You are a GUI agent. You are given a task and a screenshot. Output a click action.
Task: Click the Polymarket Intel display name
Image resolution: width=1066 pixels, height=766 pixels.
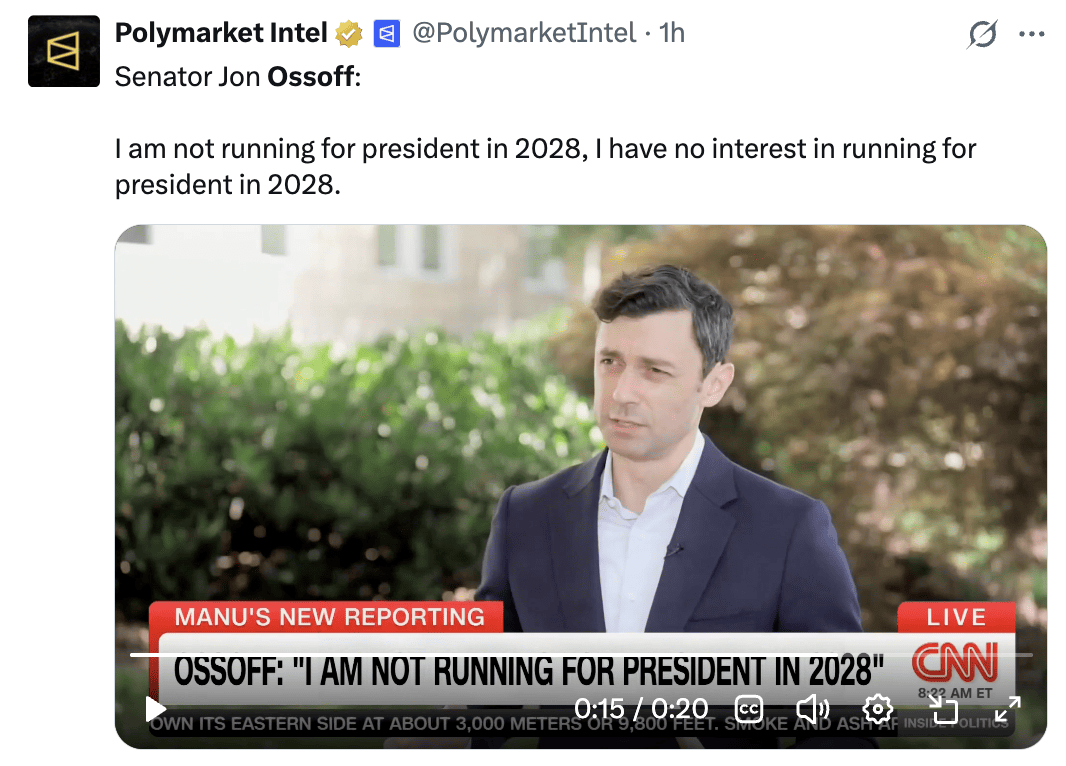[221, 33]
